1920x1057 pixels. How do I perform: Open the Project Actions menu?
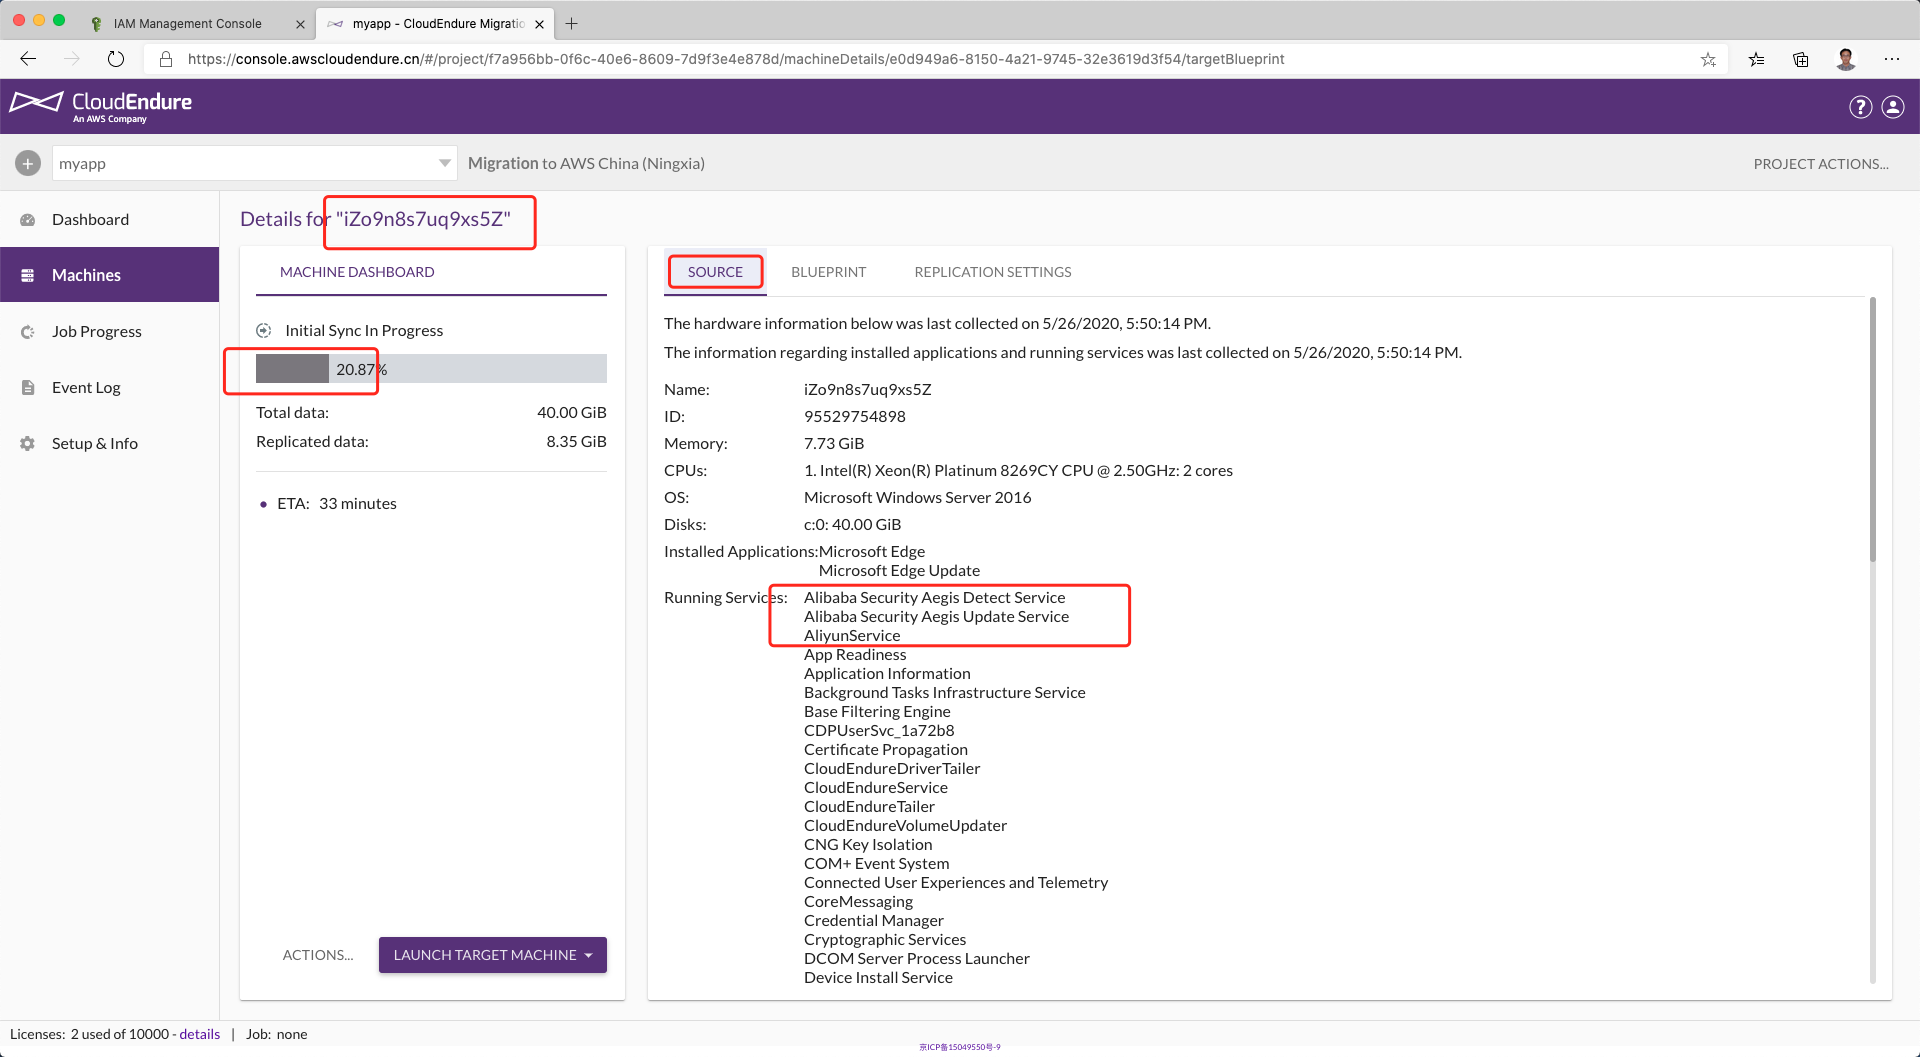(x=1820, y=164)
